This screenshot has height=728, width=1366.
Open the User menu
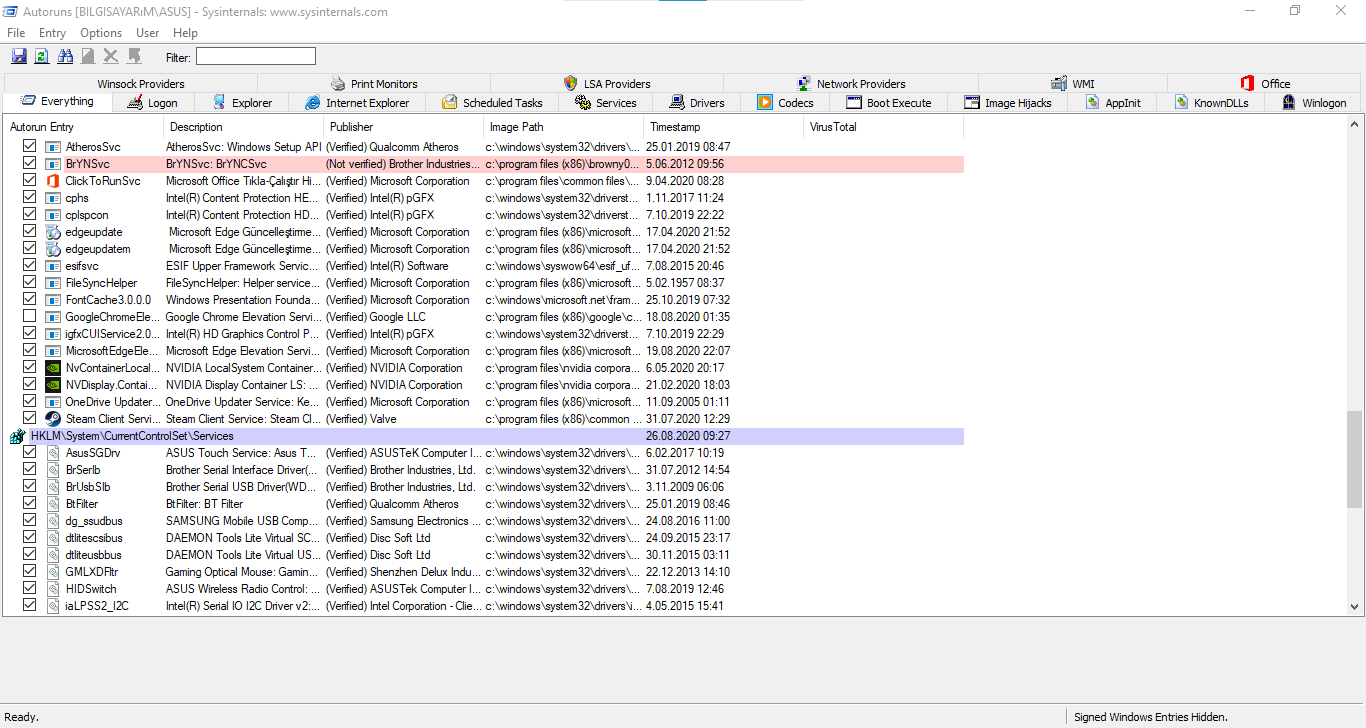tap(148, 33)
